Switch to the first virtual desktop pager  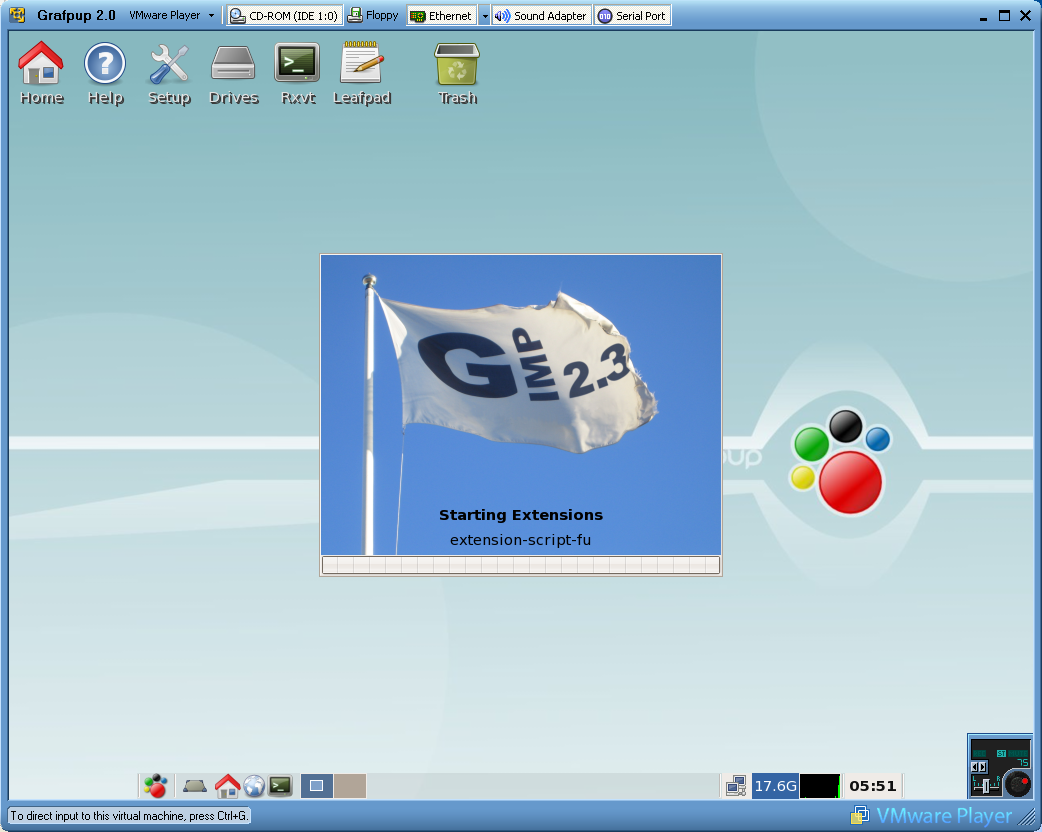pos(316,785)
